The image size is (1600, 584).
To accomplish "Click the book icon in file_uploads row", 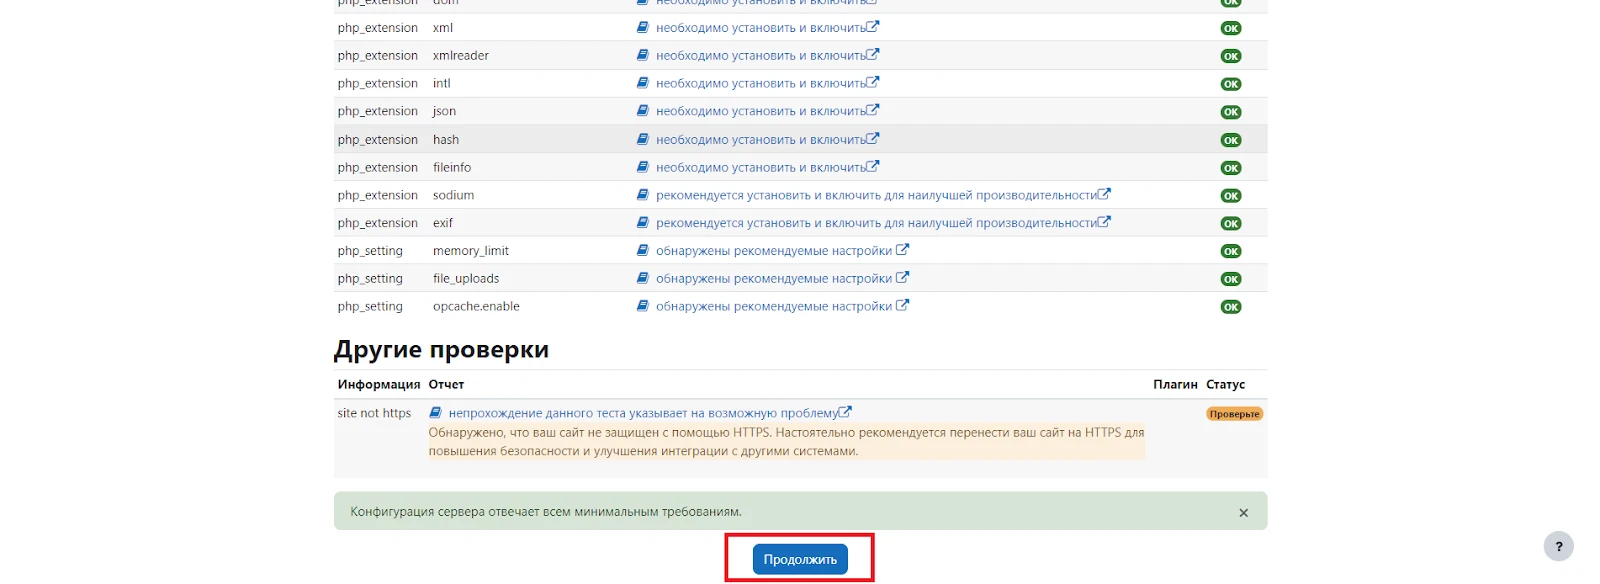I will coord(643,278).
